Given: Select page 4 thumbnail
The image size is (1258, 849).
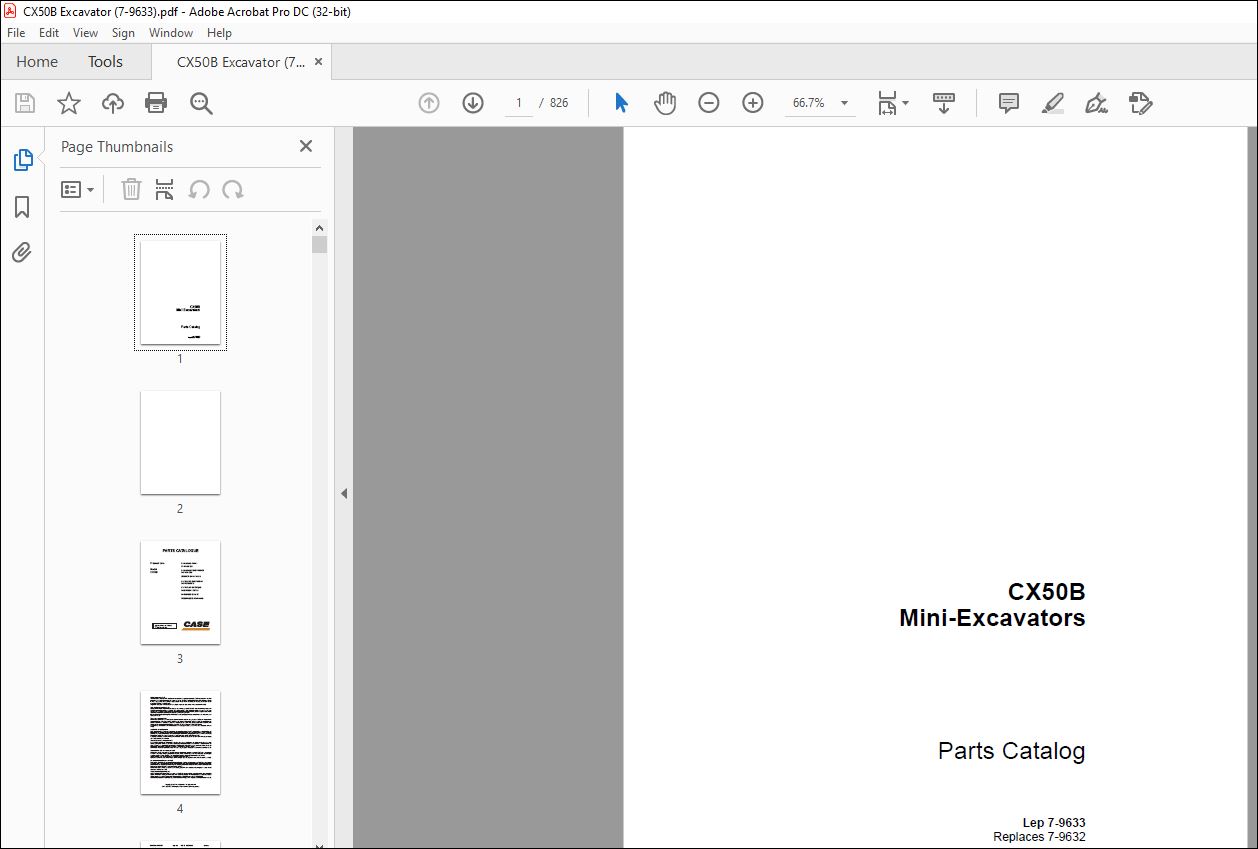Looking at the screenshot, I should point(180,742).
